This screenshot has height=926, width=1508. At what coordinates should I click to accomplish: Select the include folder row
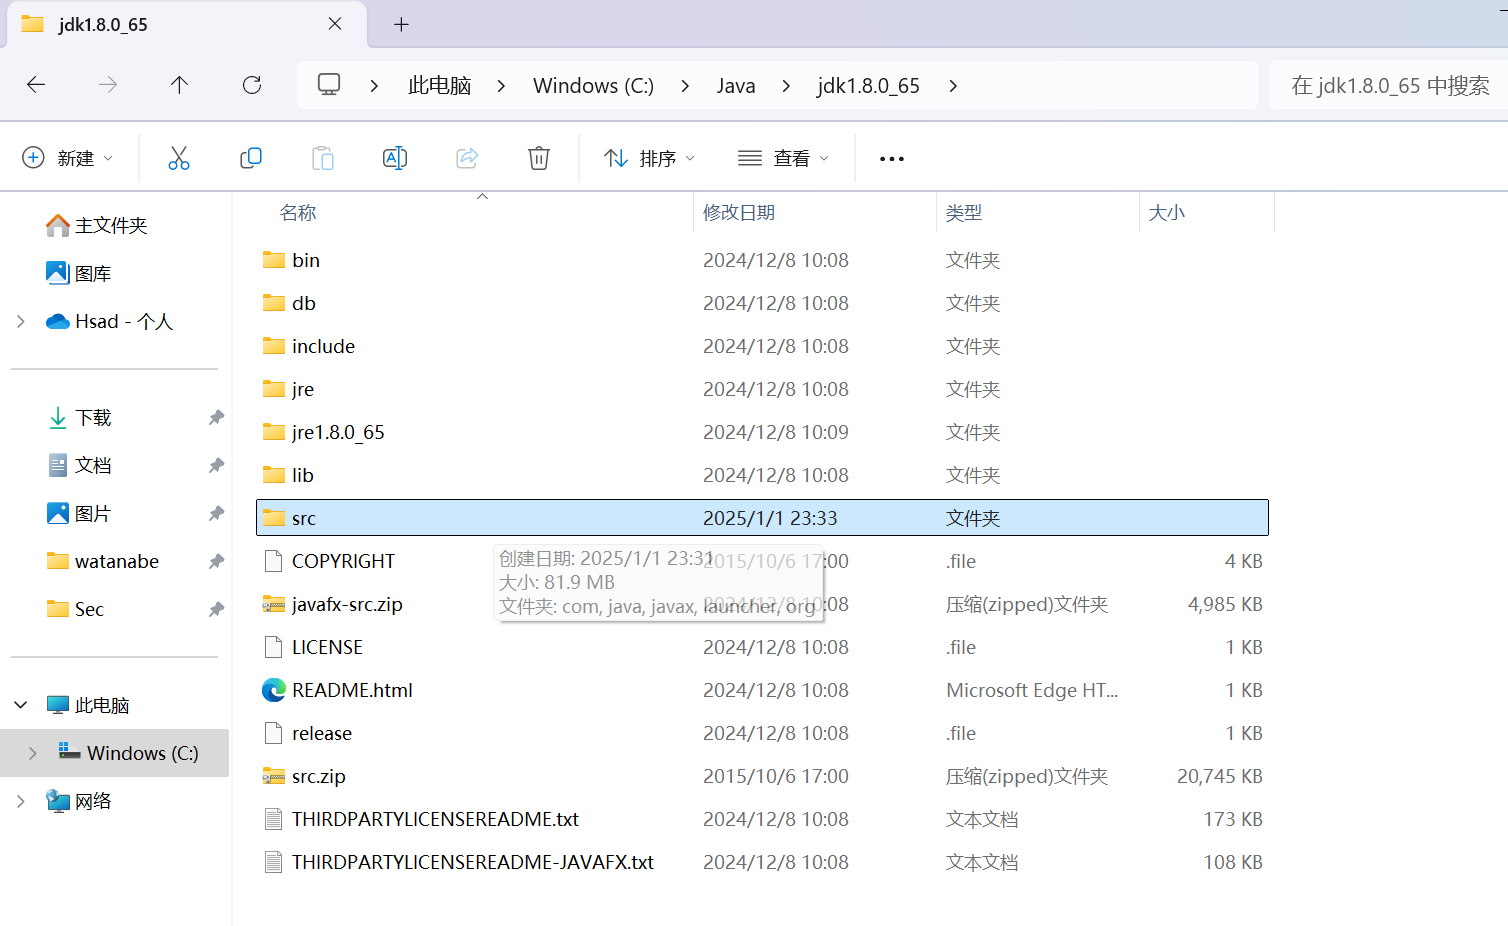coord(762,346)
